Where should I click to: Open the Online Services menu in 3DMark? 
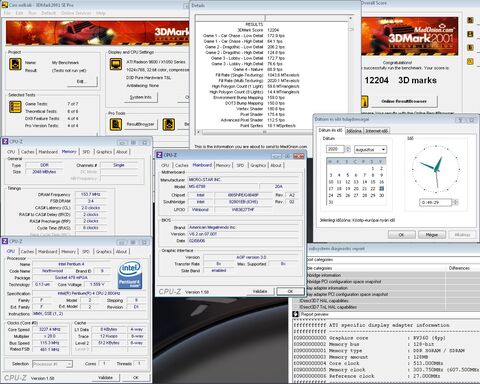pos(76,13)
